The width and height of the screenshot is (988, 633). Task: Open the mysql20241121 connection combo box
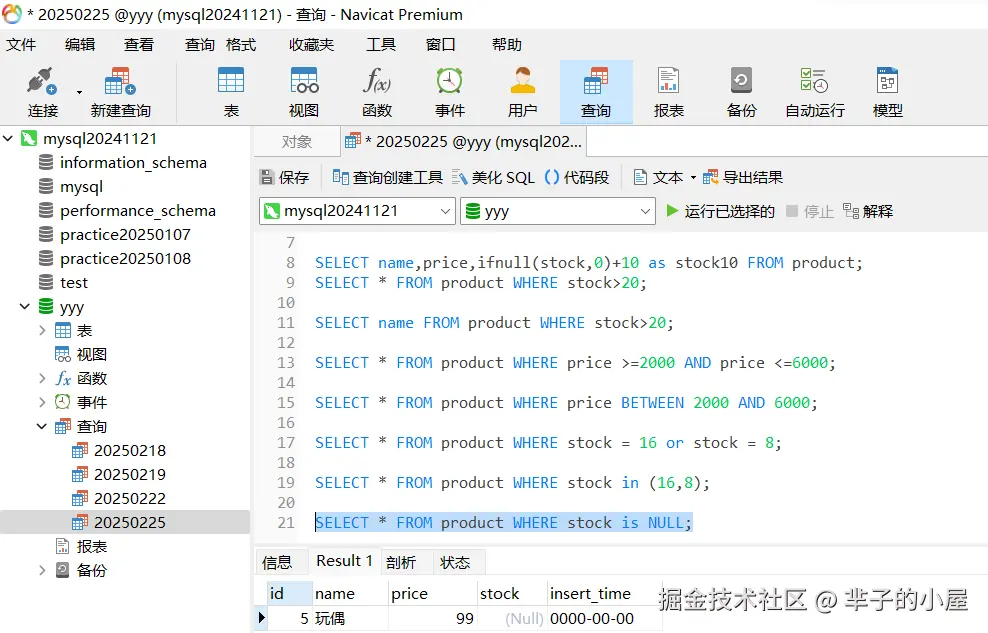(357, 211)
